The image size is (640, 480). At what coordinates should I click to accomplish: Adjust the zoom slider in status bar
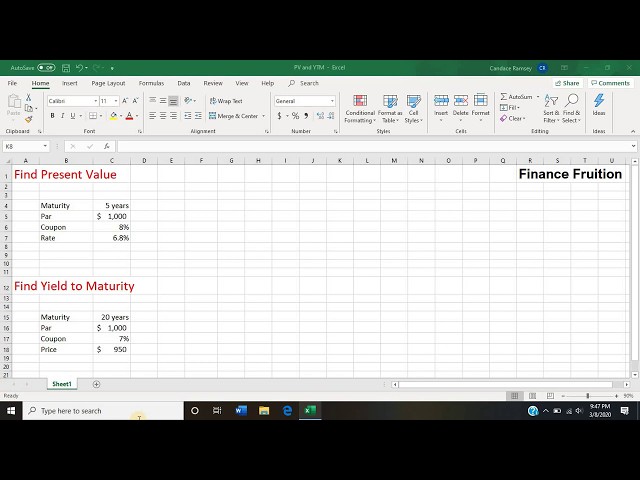(588, 396)
